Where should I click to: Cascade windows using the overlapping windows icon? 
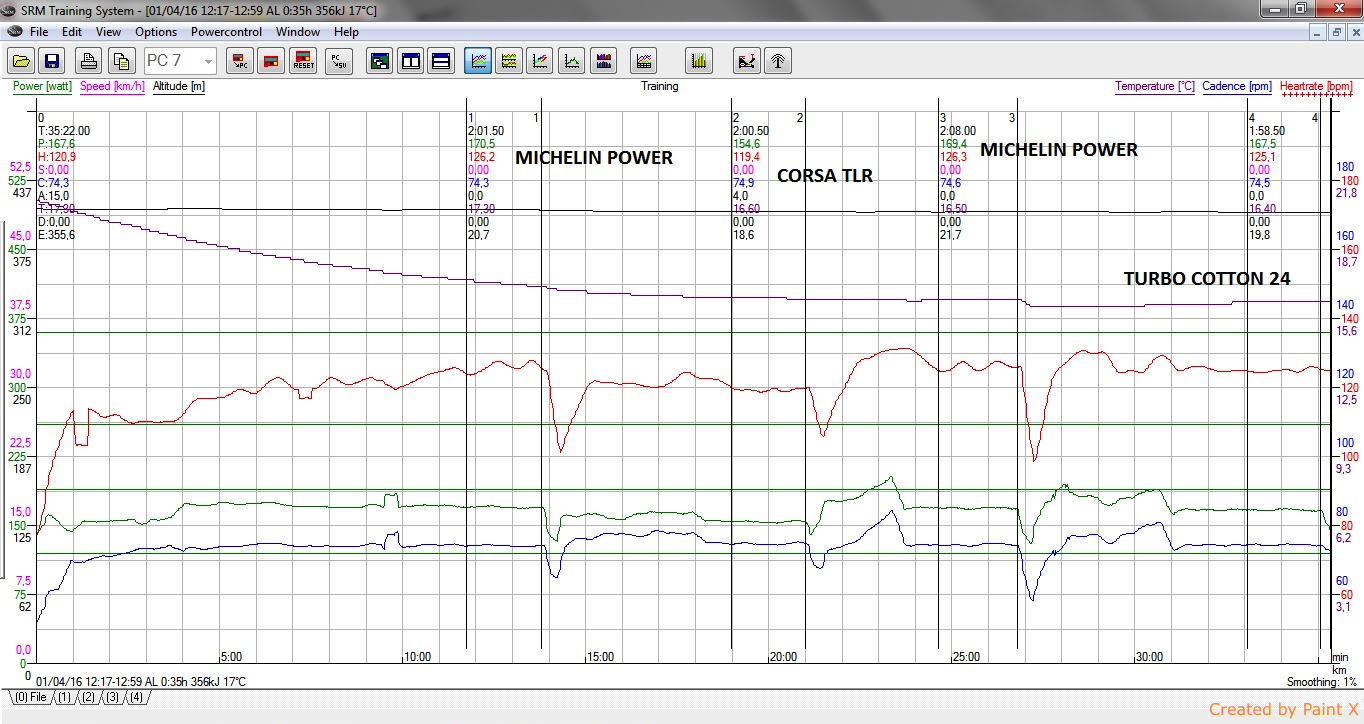coord(379,61)
